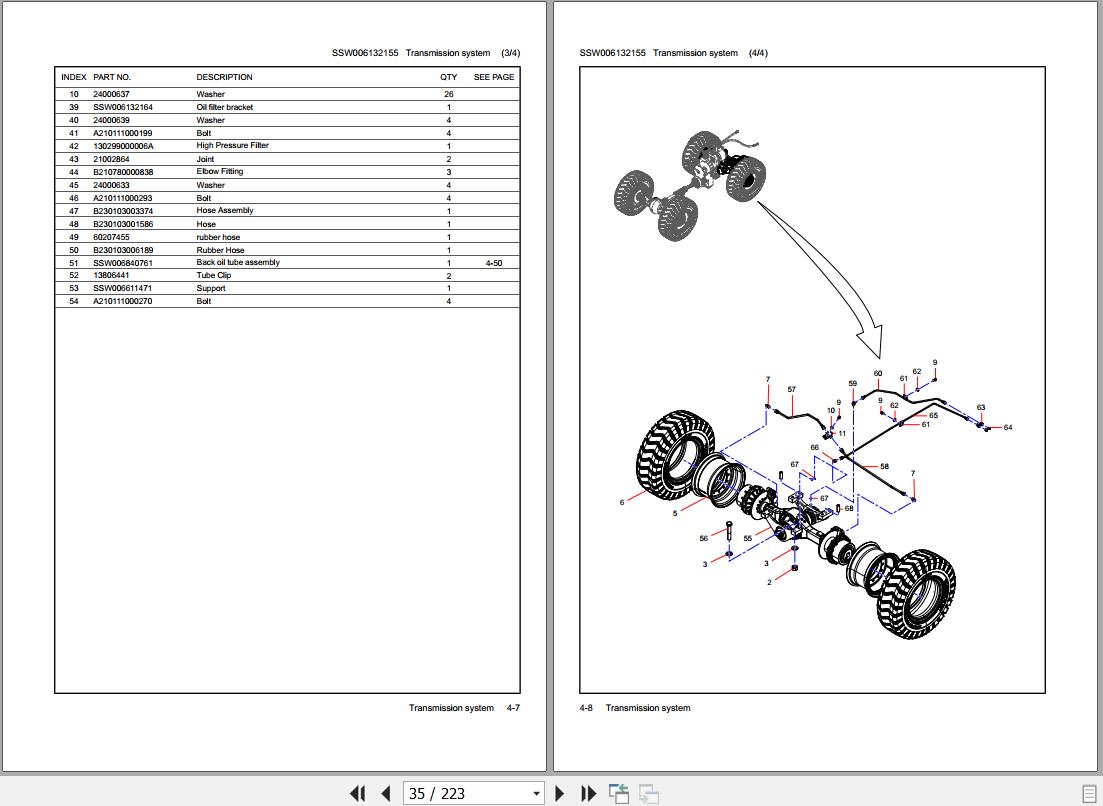Click the left tire in the axle diagram
Screen dimensions: 1103x806
point(677,455)
